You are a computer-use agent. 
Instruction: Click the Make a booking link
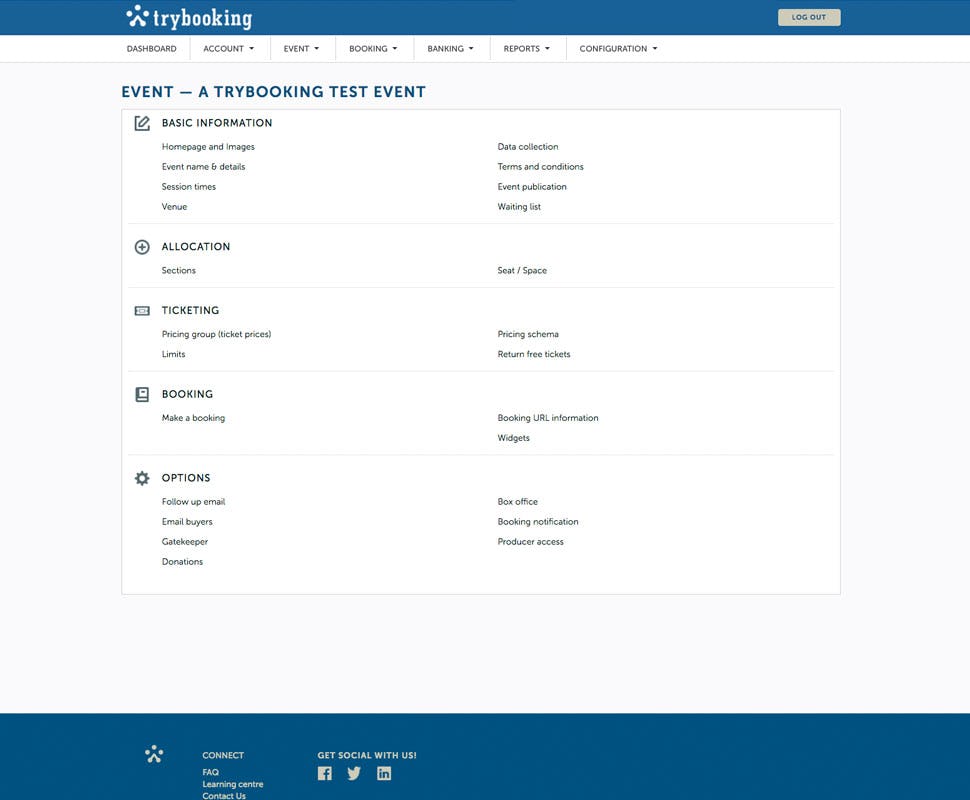click(x=192, y=417)
